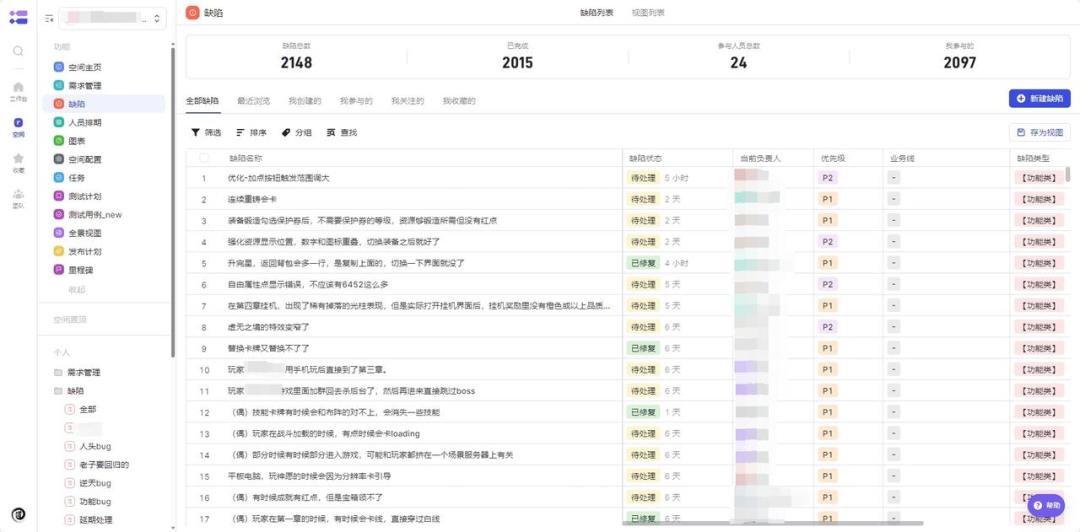
Task: Open the workspace selector dropdown
Action: point(111,18)
